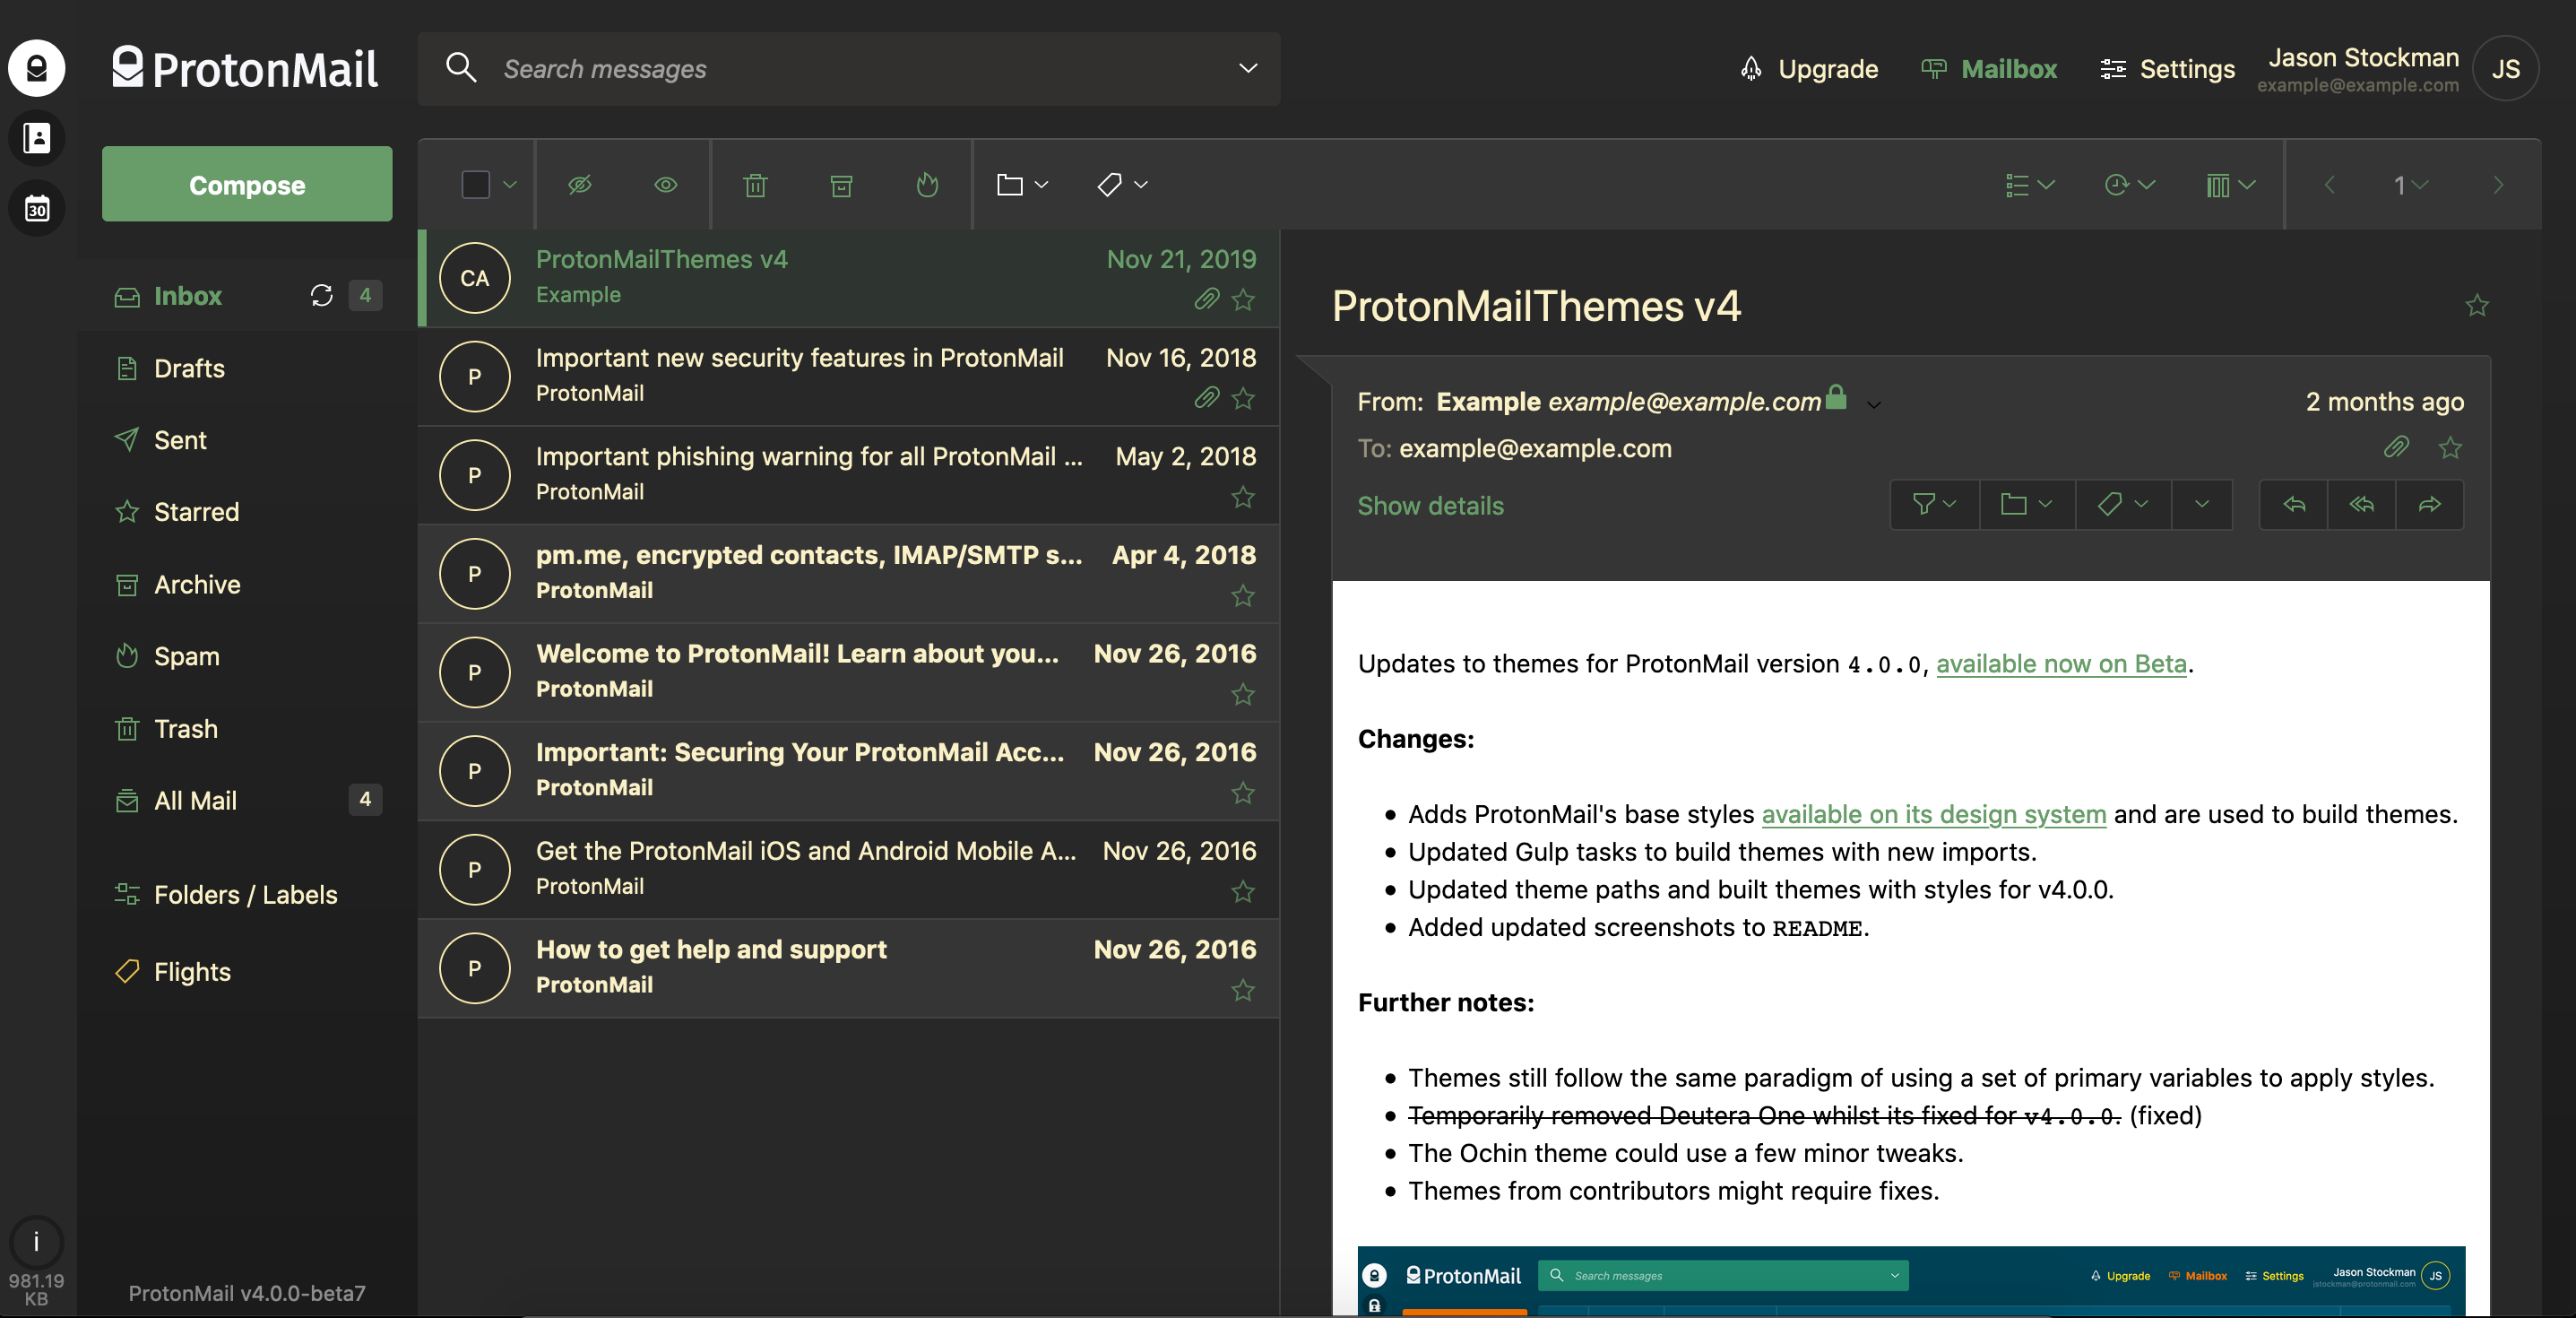The height and width of the screenshot is (1318, 2576).
Task: Star conversation next to ProtonMailThemes v4 title
Action: (2477, 305)
